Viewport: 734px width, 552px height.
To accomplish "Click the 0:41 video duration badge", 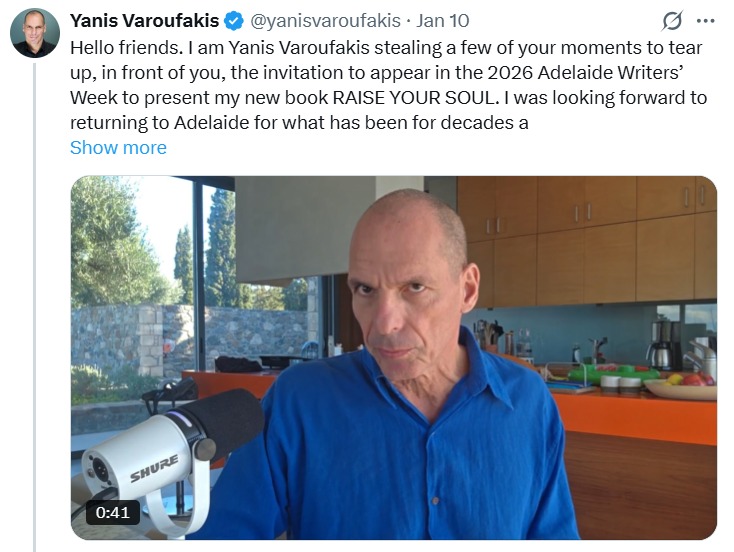I will click(112, 512).
